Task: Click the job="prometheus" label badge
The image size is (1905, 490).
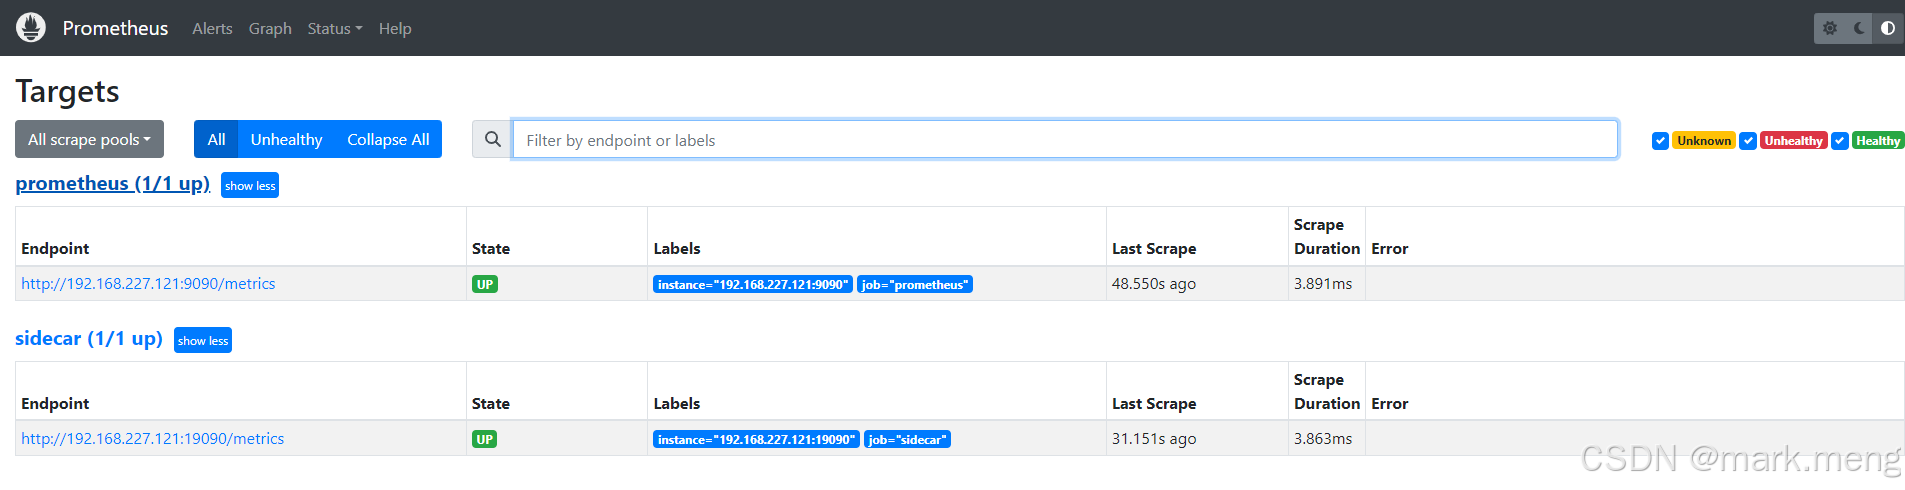Action: (x=915, y=284)
